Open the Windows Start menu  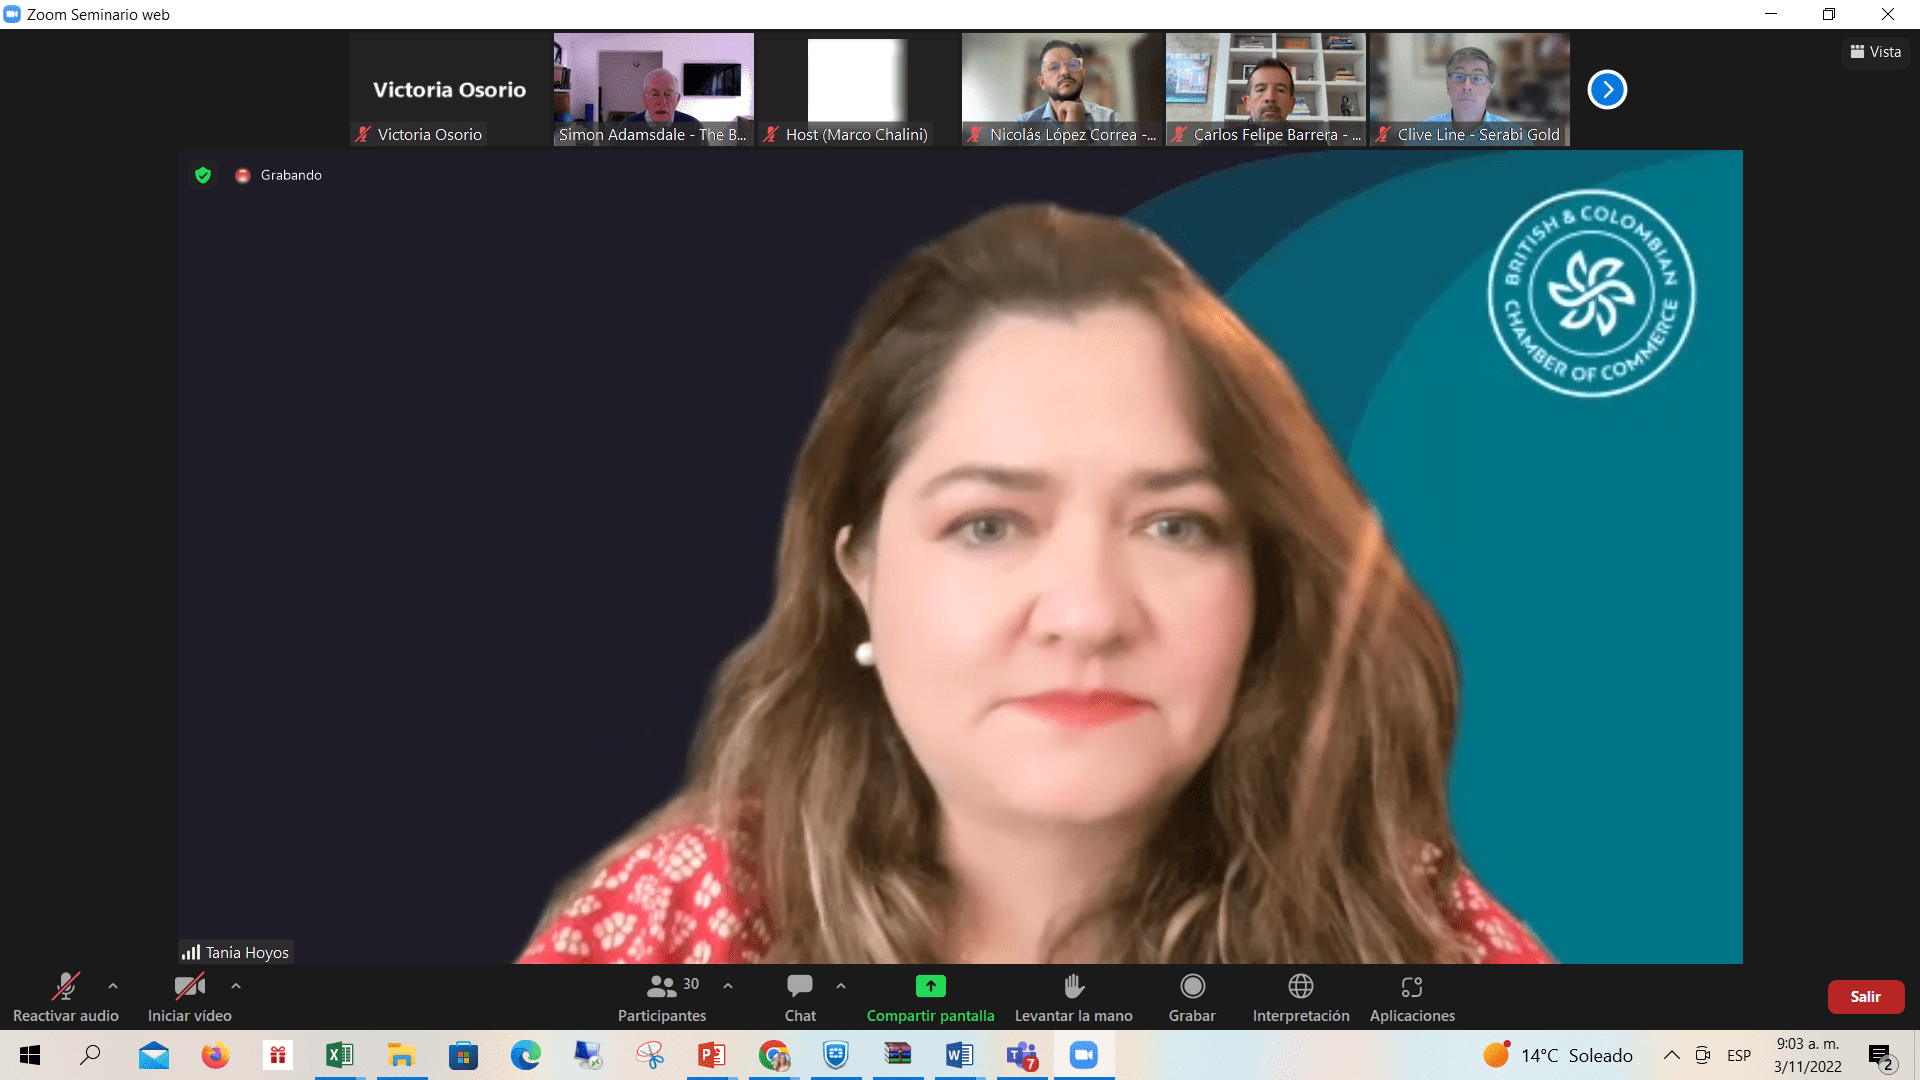coord(30,1055)
